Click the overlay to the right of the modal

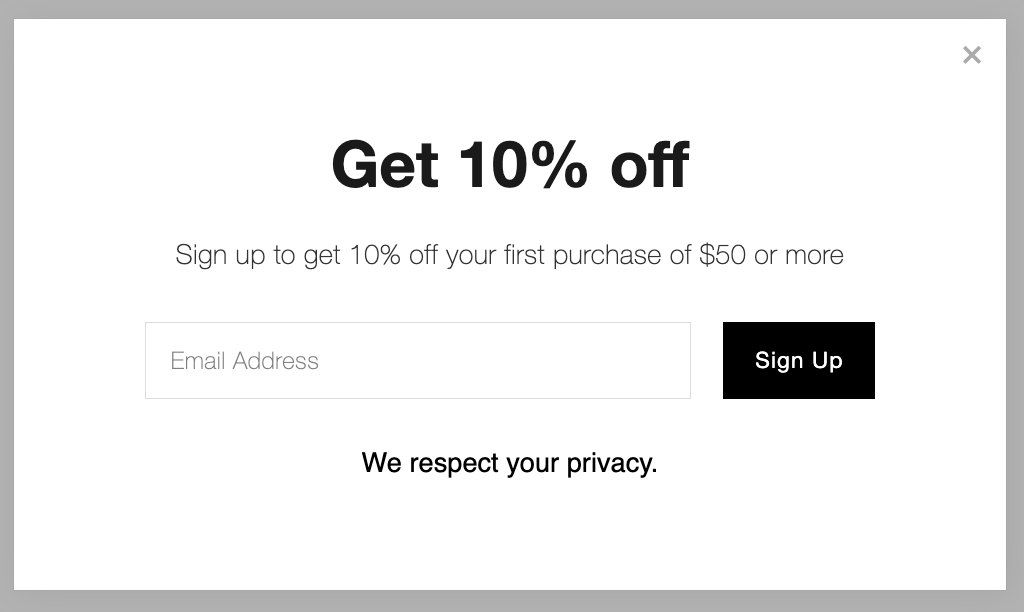point(1013,300)
